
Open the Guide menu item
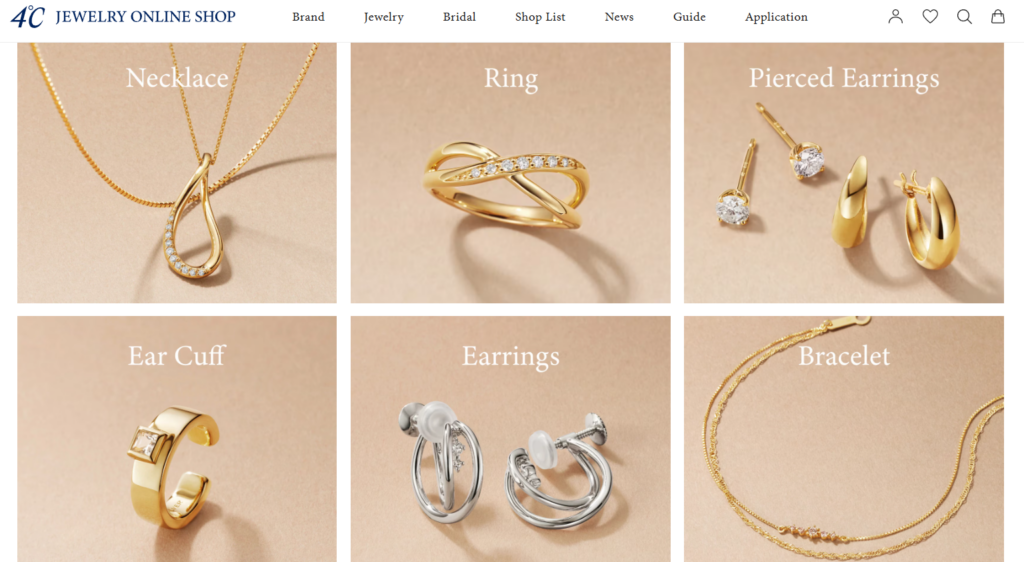(689, 17)
